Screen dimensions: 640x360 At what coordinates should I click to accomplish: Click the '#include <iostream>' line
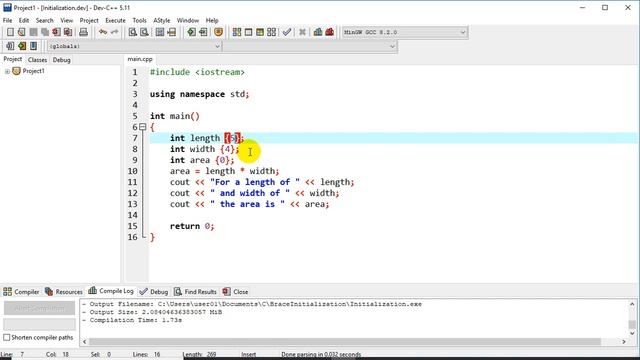(197, 72)
